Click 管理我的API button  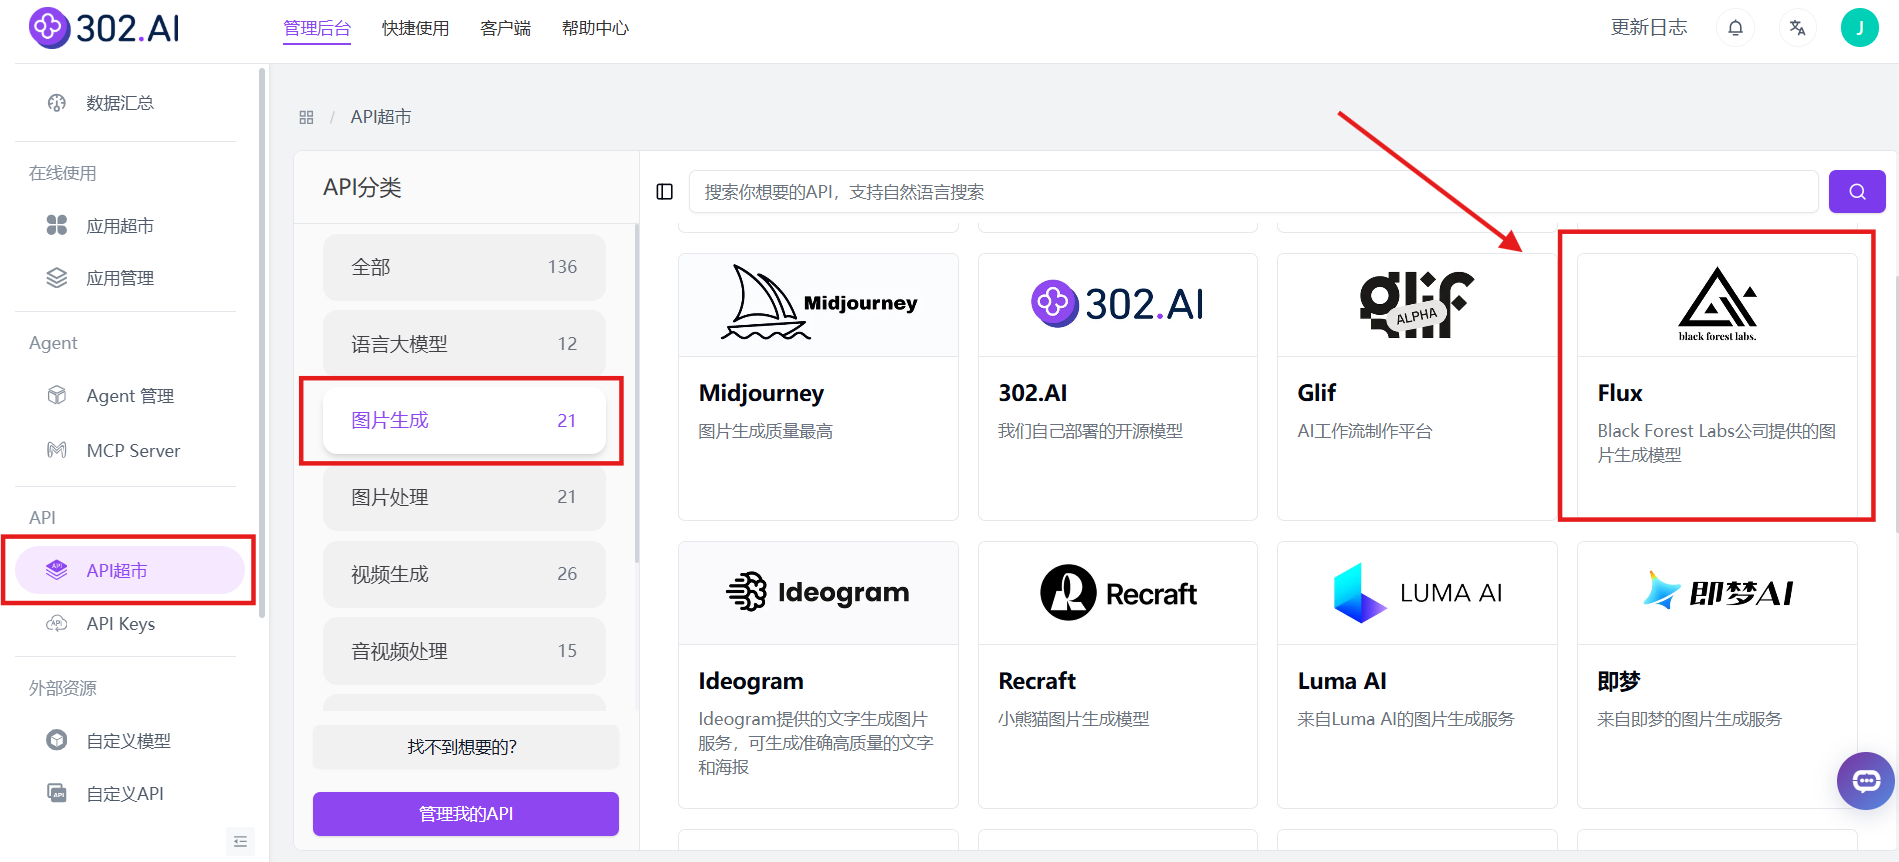(x=465, y=814)
